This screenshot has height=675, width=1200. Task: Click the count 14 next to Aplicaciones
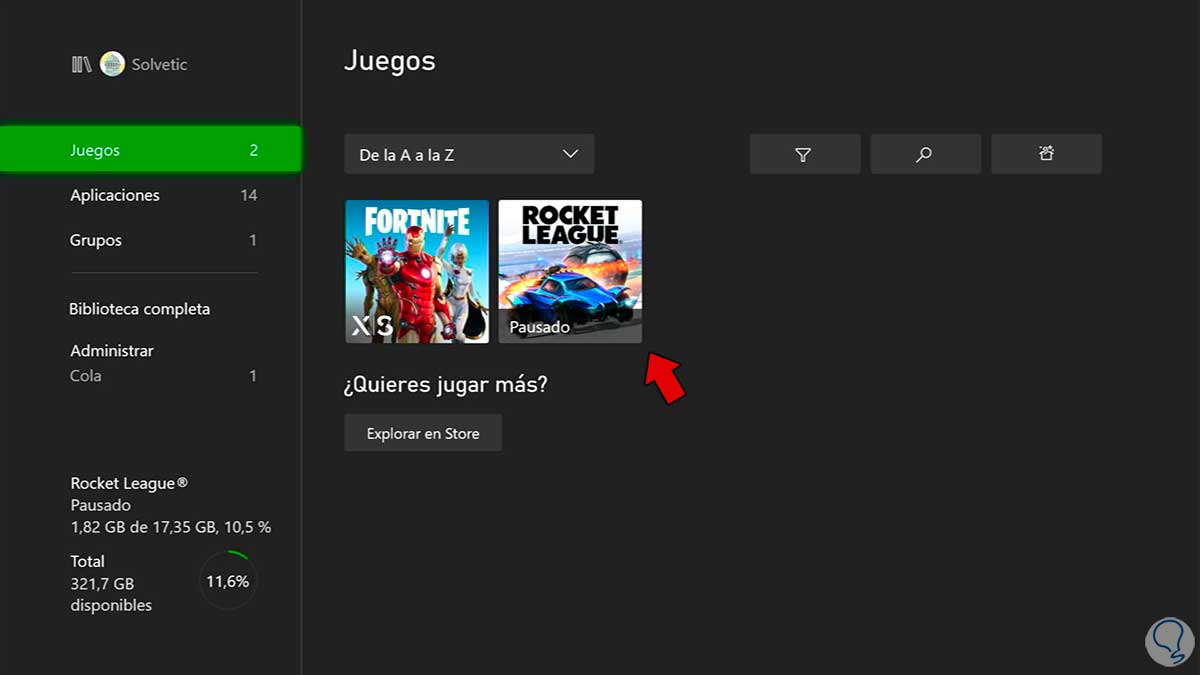pos(249,195)
